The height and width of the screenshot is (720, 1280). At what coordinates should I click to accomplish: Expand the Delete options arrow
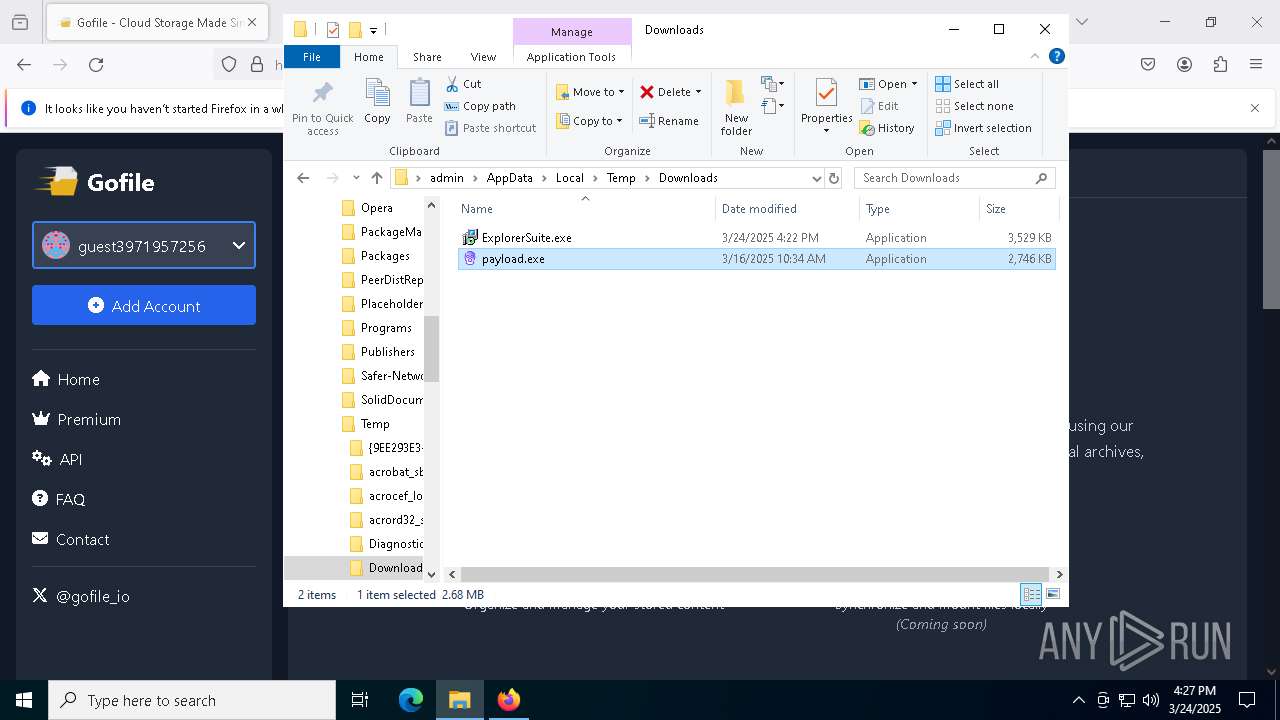[698, 92]
